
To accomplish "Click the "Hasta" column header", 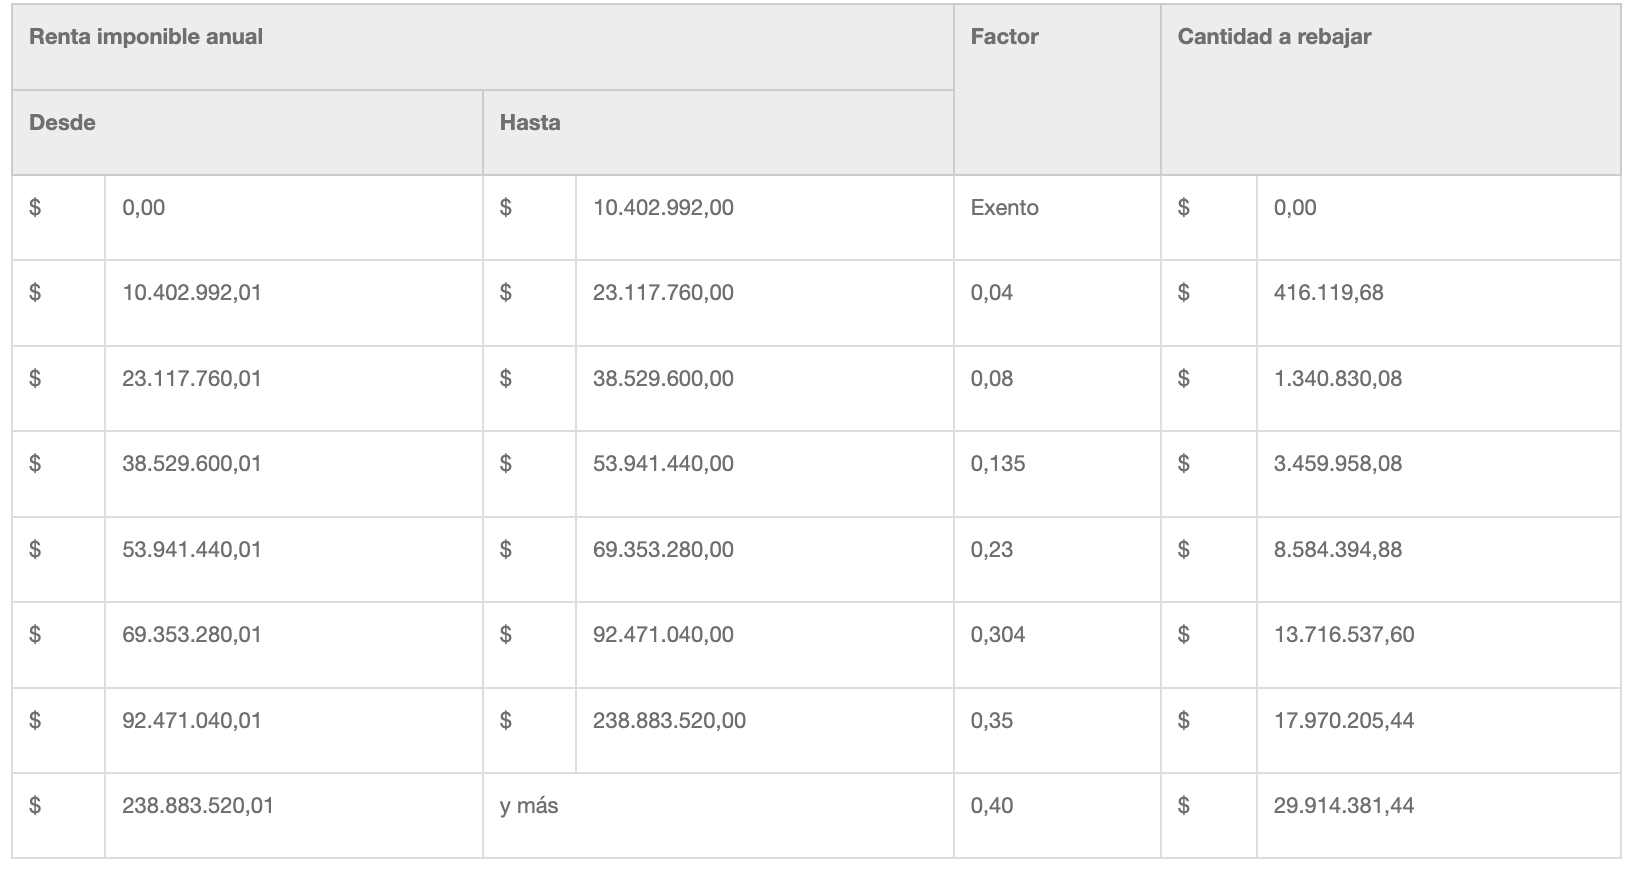I will [x=530, y=123].
